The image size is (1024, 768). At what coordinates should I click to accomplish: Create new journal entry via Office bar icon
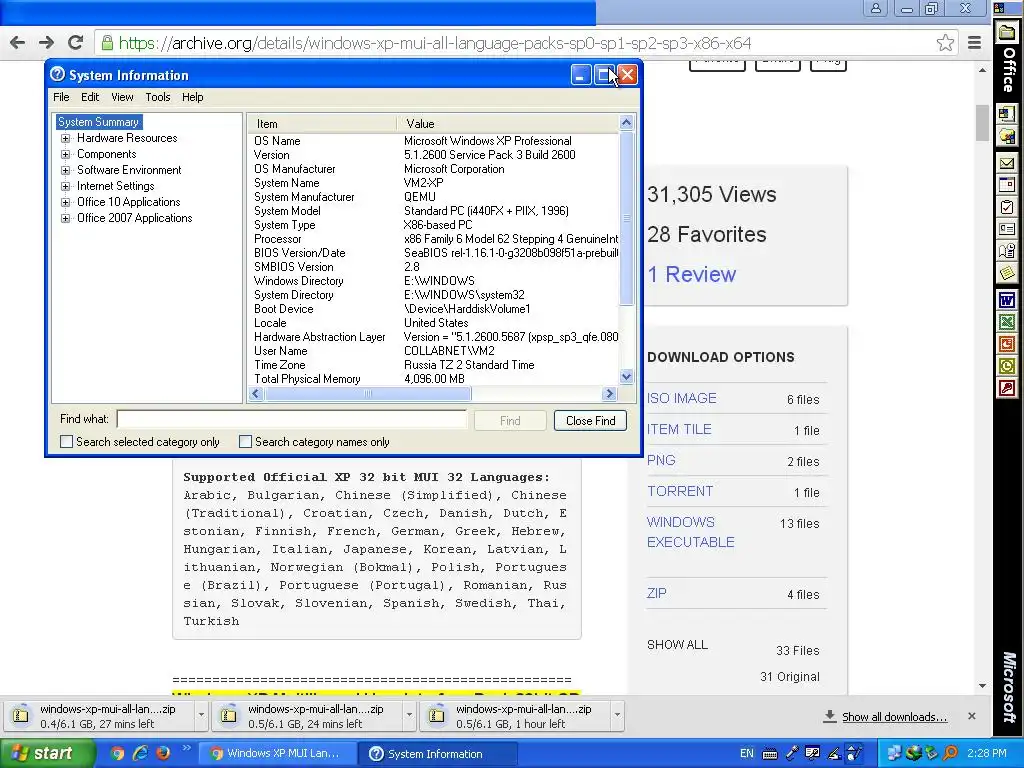pyautogui.click(x=1007, y=251)
